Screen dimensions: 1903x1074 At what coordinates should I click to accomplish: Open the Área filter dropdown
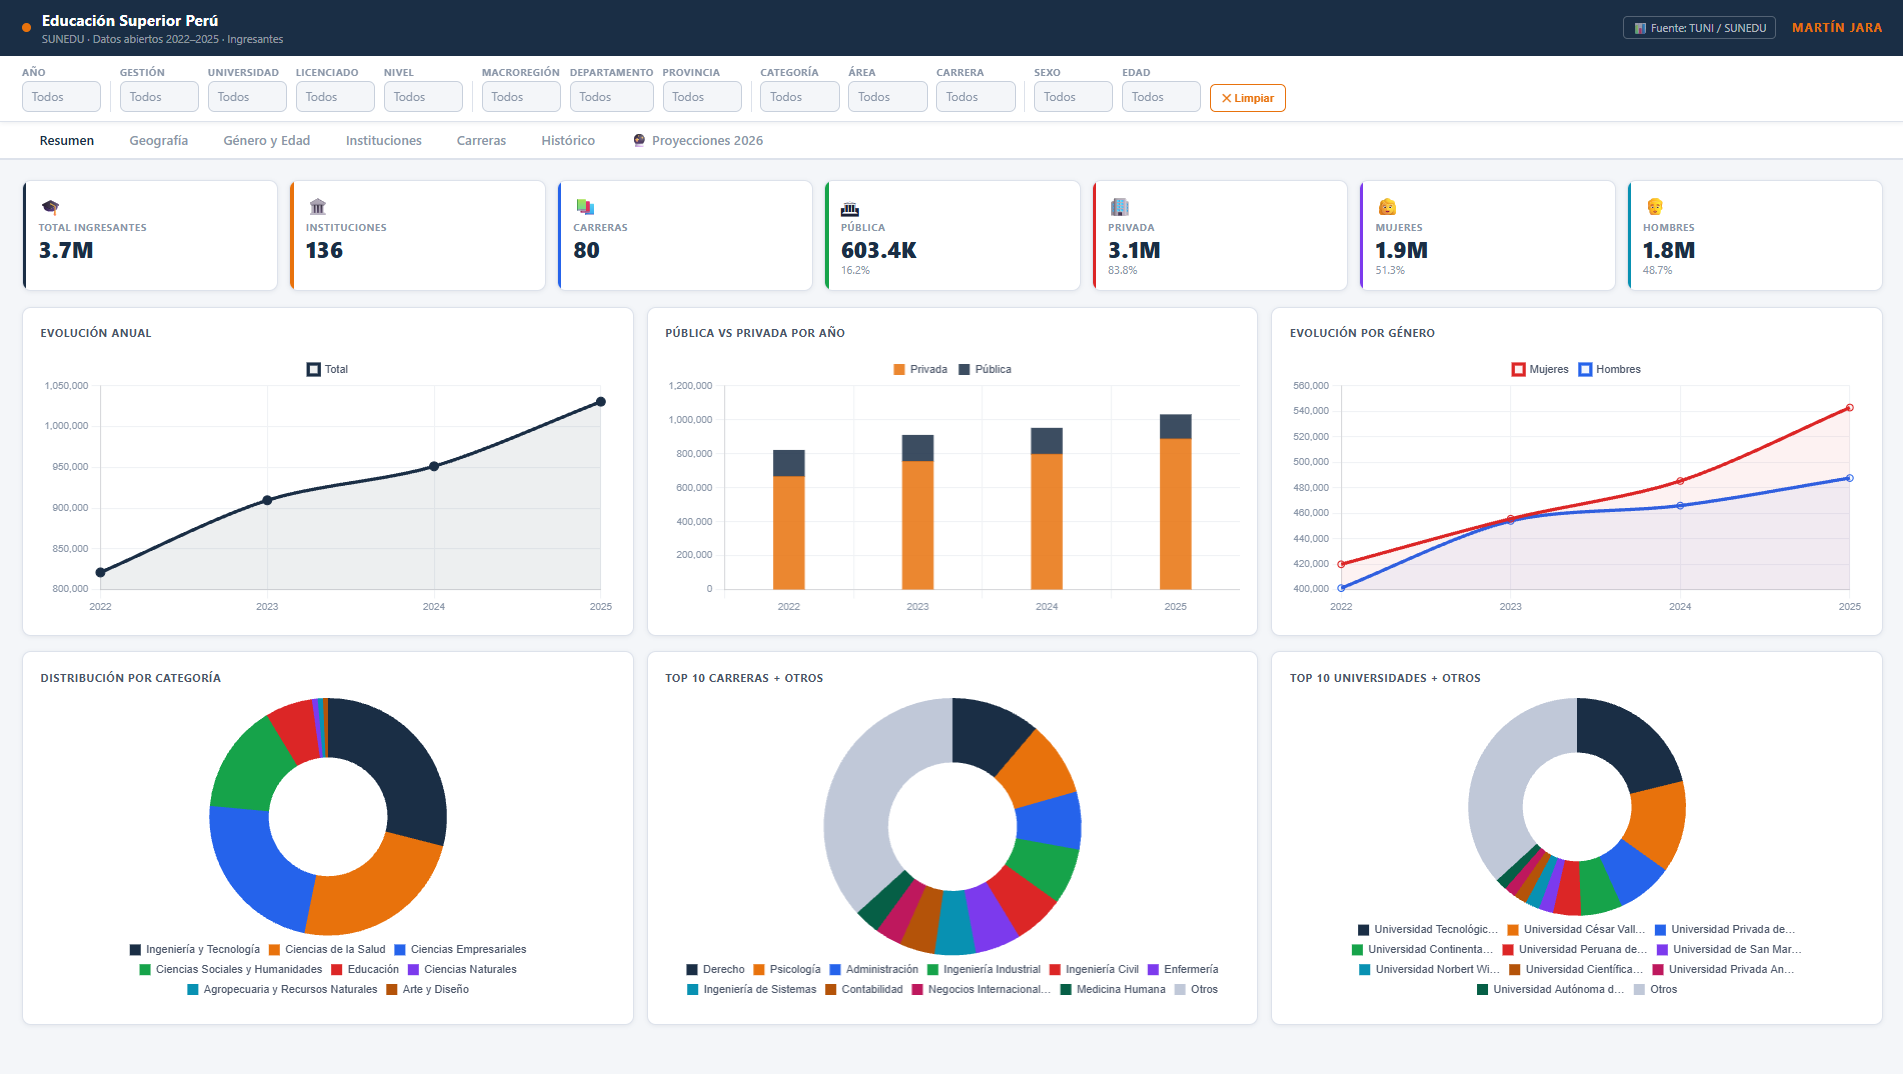pyautogui.click(x=888, y=97)
